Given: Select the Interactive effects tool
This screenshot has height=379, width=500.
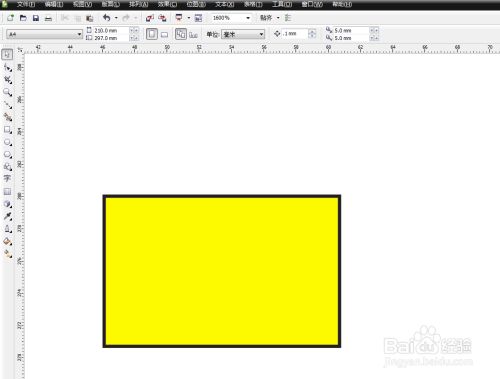Looking at the screenshot, I should click(x=8, y=204).
